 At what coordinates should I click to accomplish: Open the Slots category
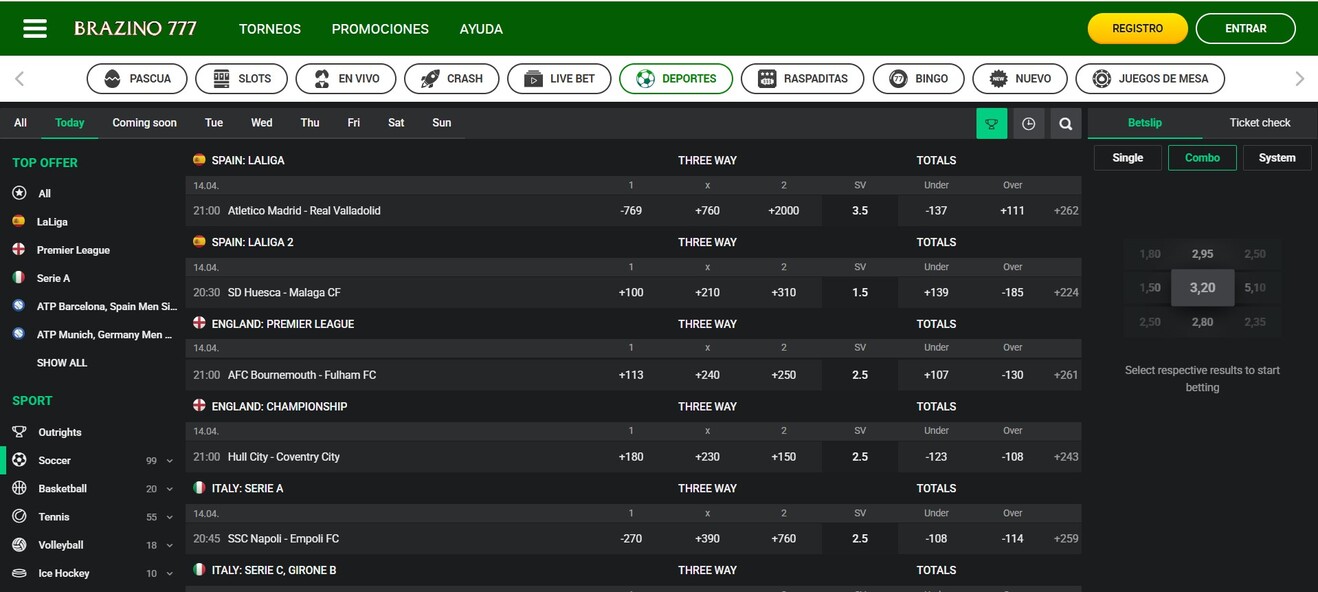tap(241, 78)
